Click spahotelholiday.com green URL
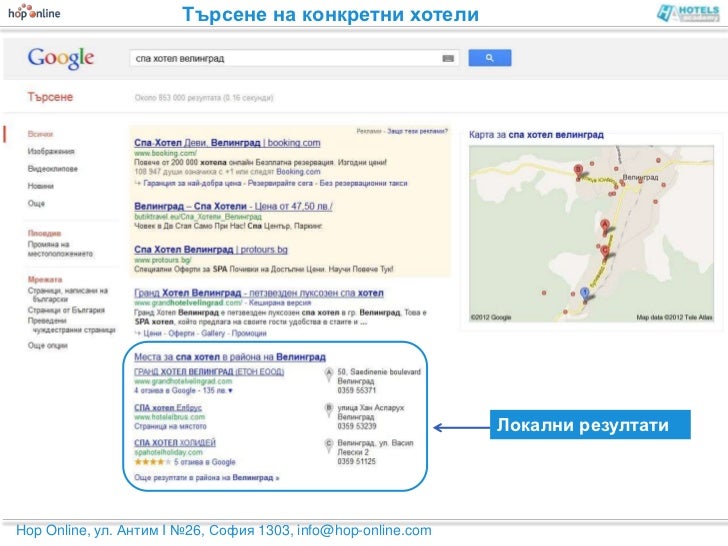 coord(169,452)
